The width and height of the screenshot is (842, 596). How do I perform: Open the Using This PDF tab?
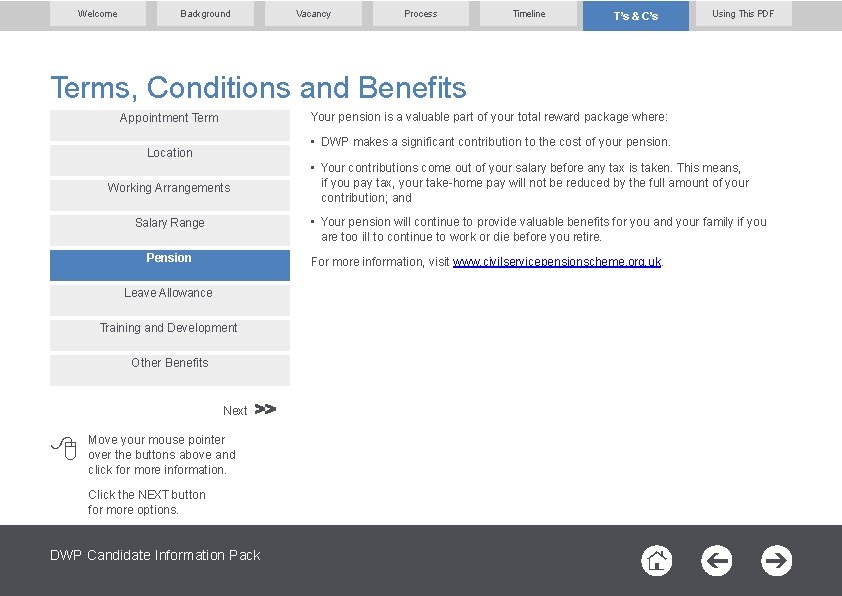click(x=743, y=14)
